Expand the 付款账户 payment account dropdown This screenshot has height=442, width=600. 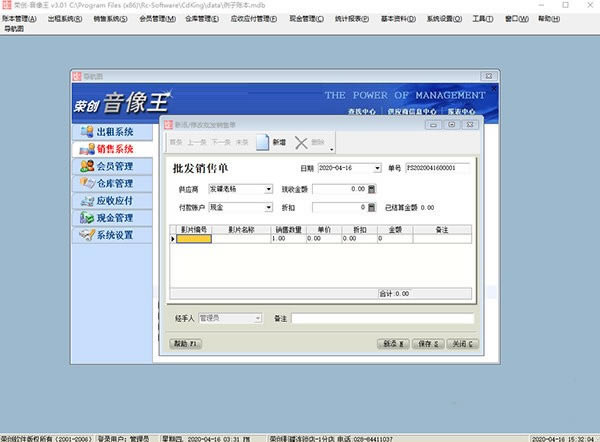point(269,207)
